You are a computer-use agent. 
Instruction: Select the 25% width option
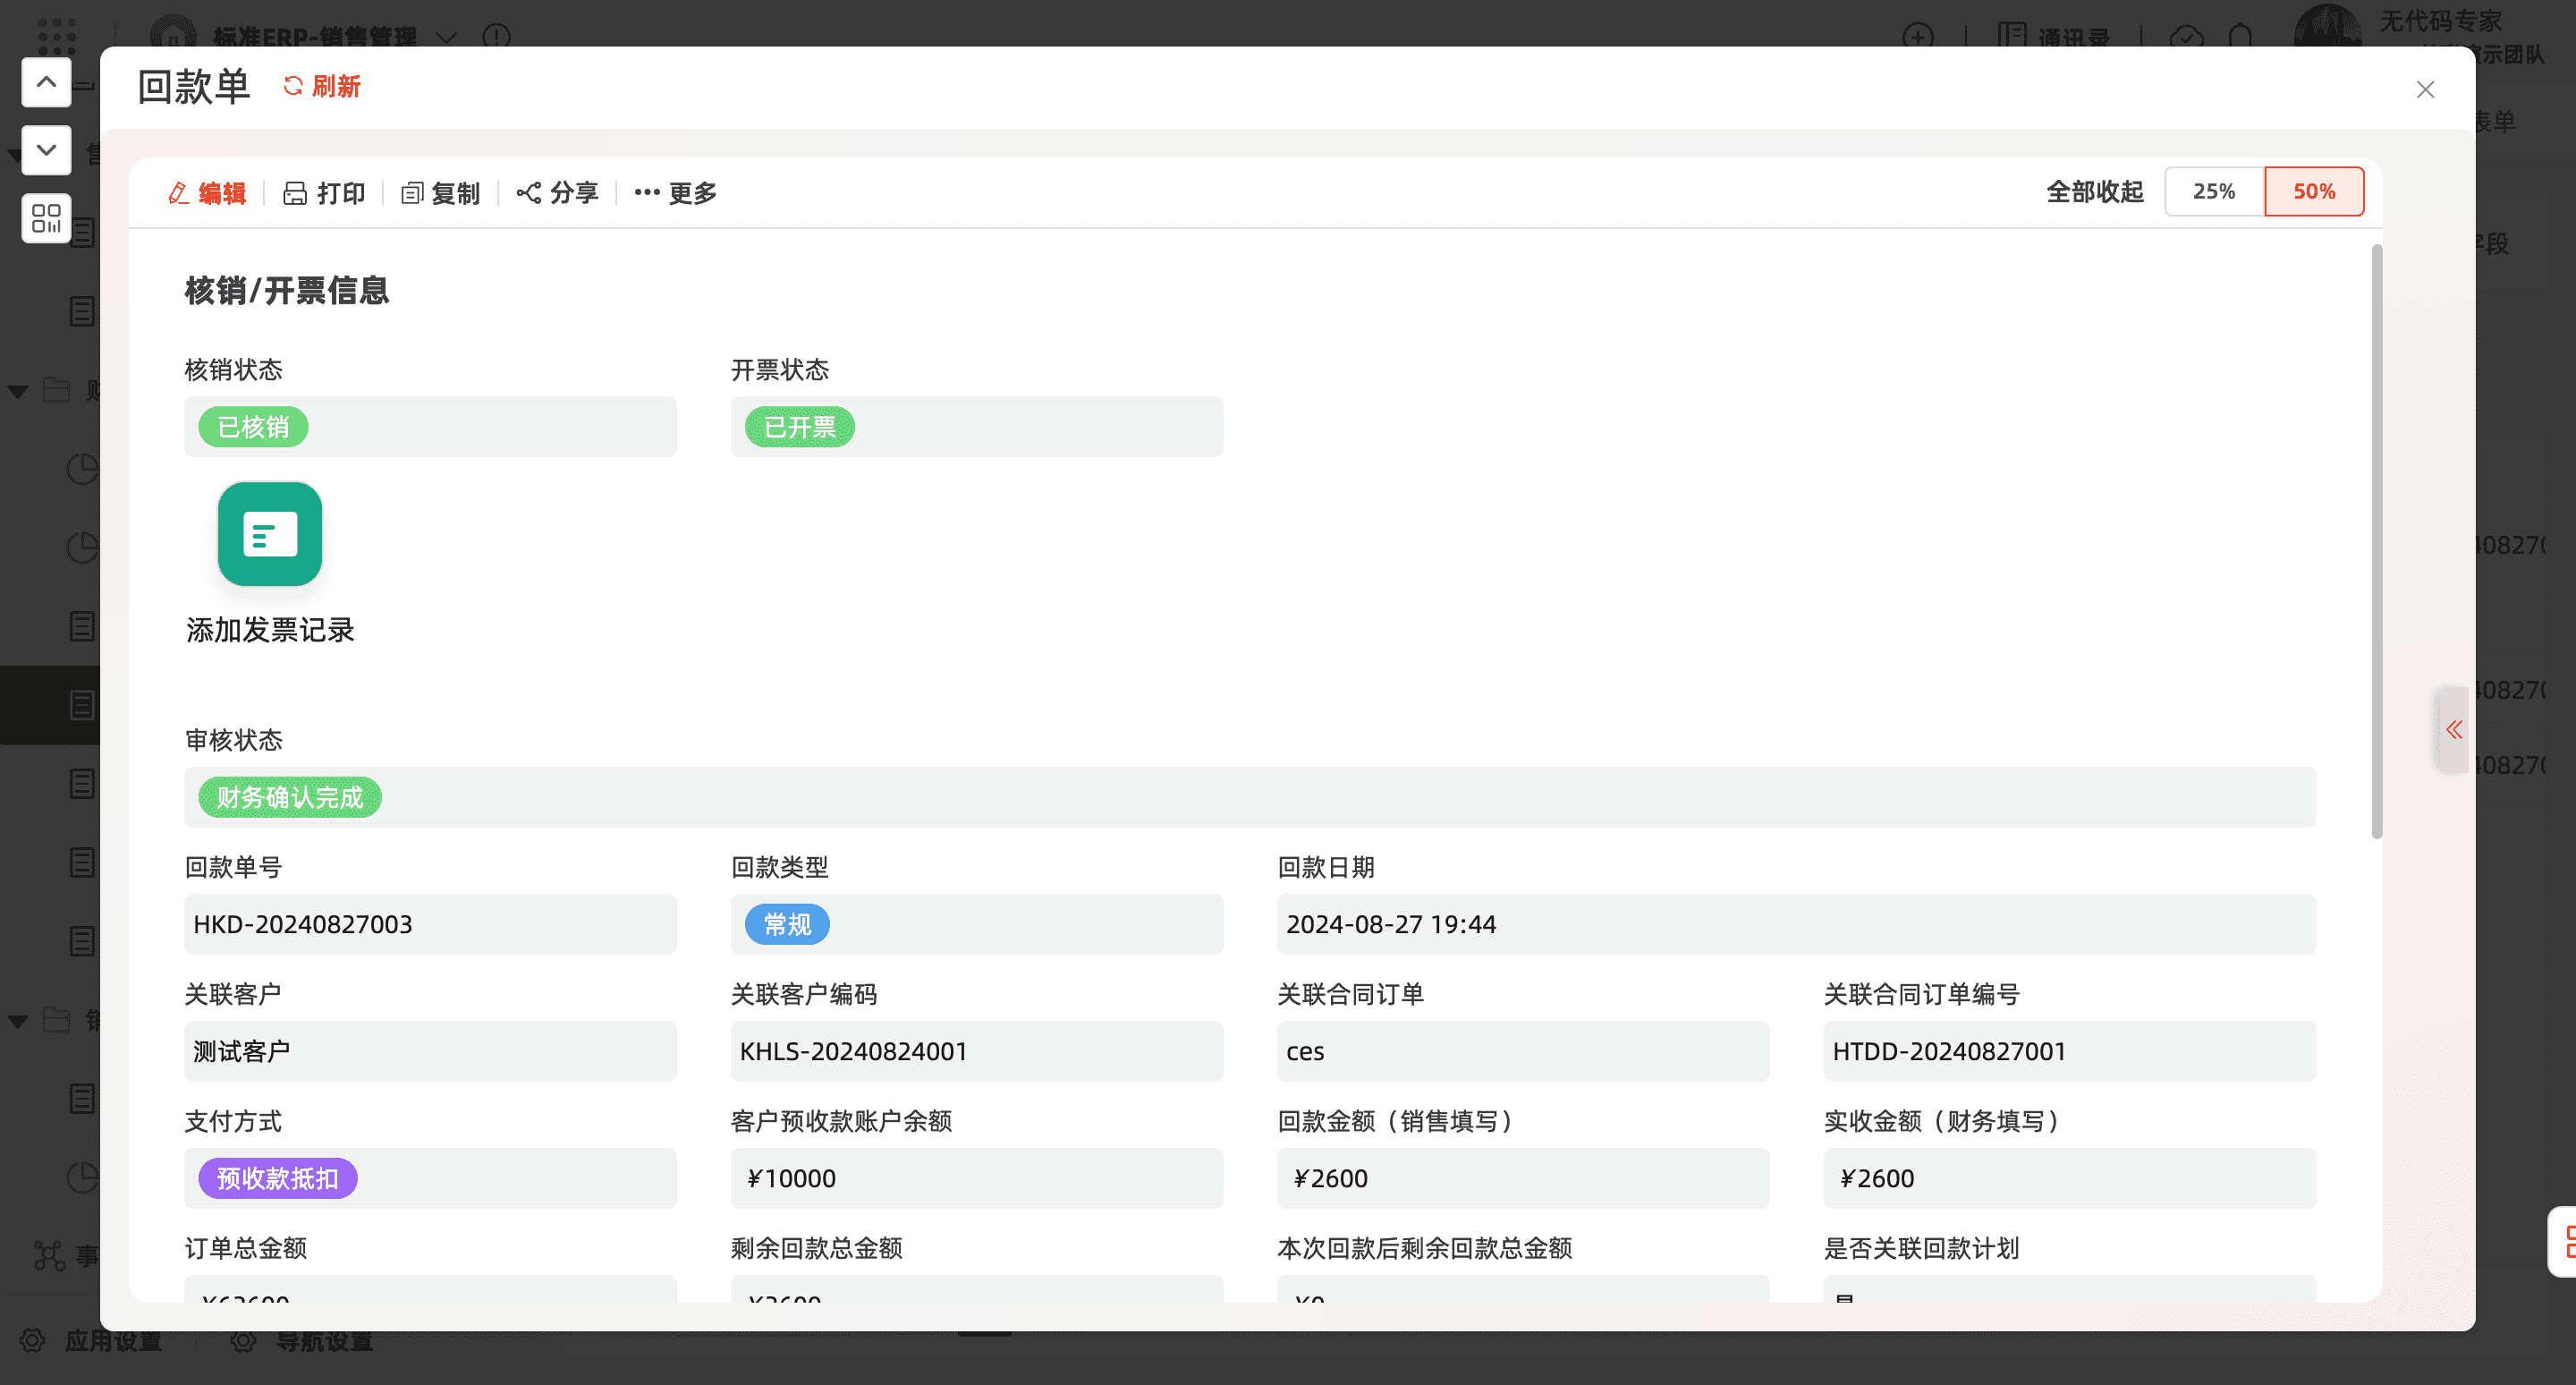click(x=2213, y=191)
